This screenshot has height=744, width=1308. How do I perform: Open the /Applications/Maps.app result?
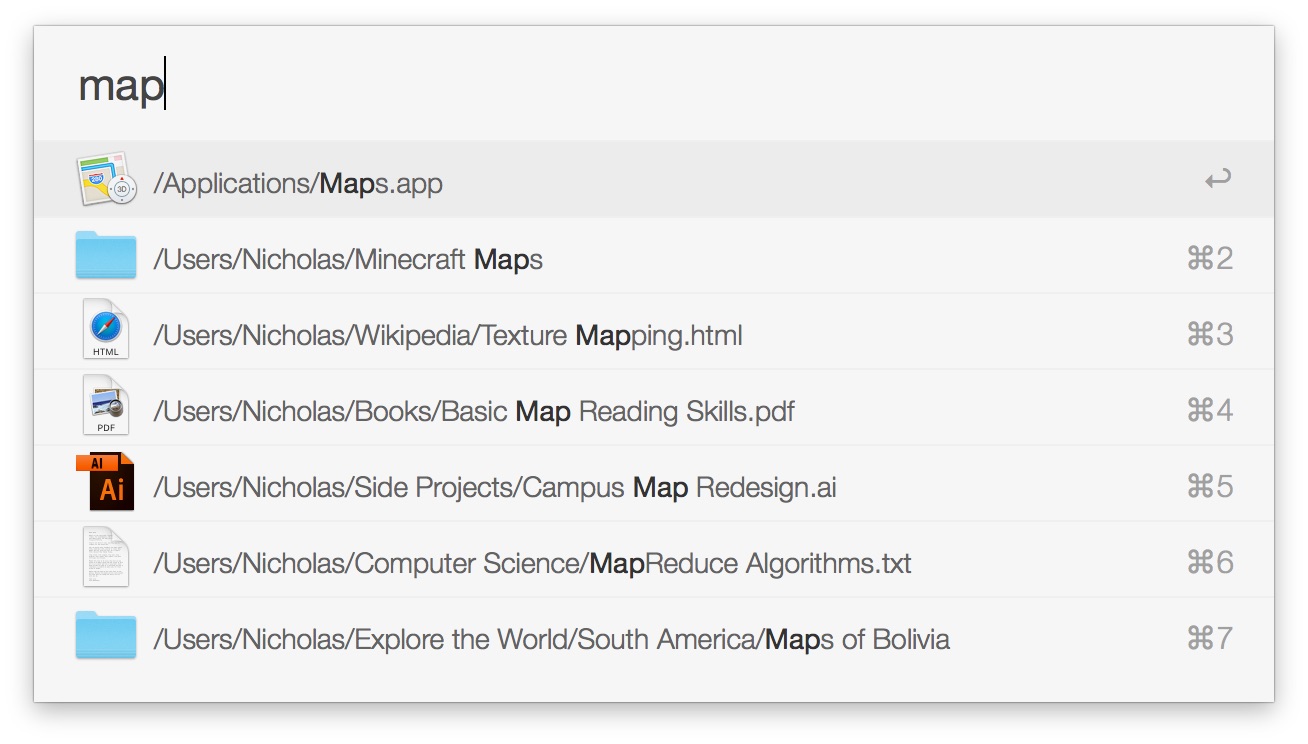[298, 184]
